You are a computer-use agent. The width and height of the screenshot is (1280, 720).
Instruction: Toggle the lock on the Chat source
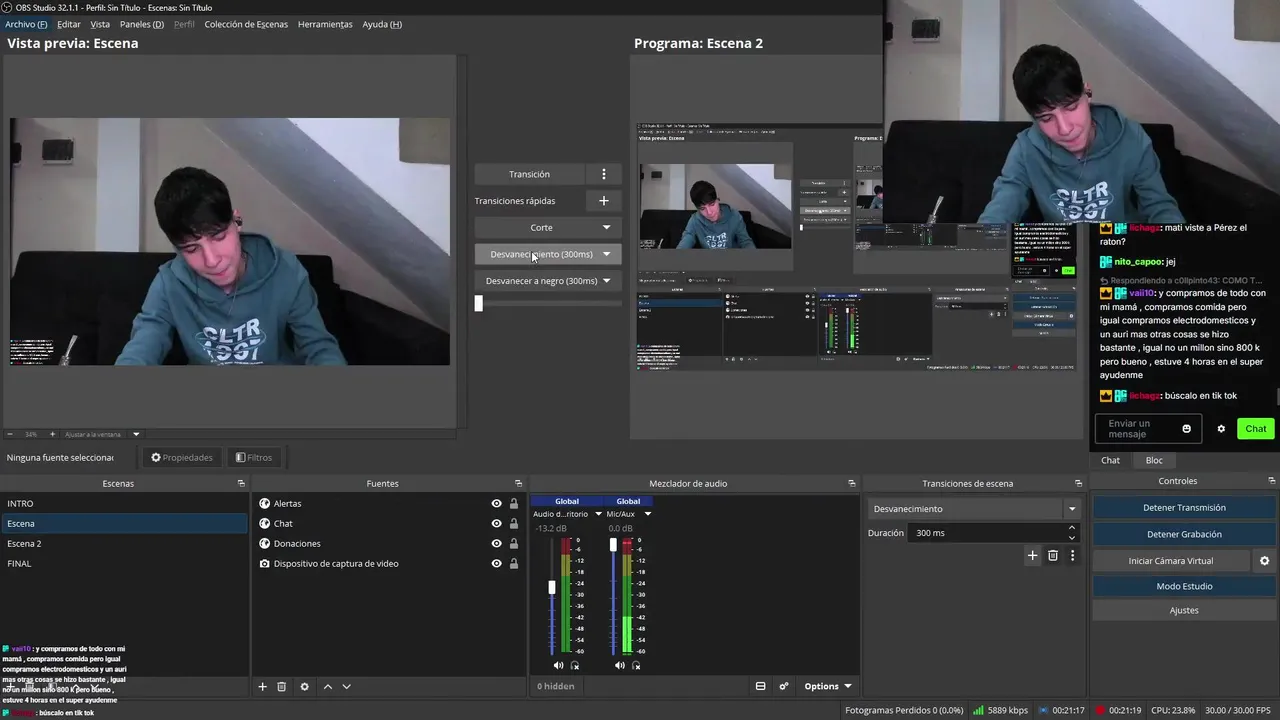514,524
